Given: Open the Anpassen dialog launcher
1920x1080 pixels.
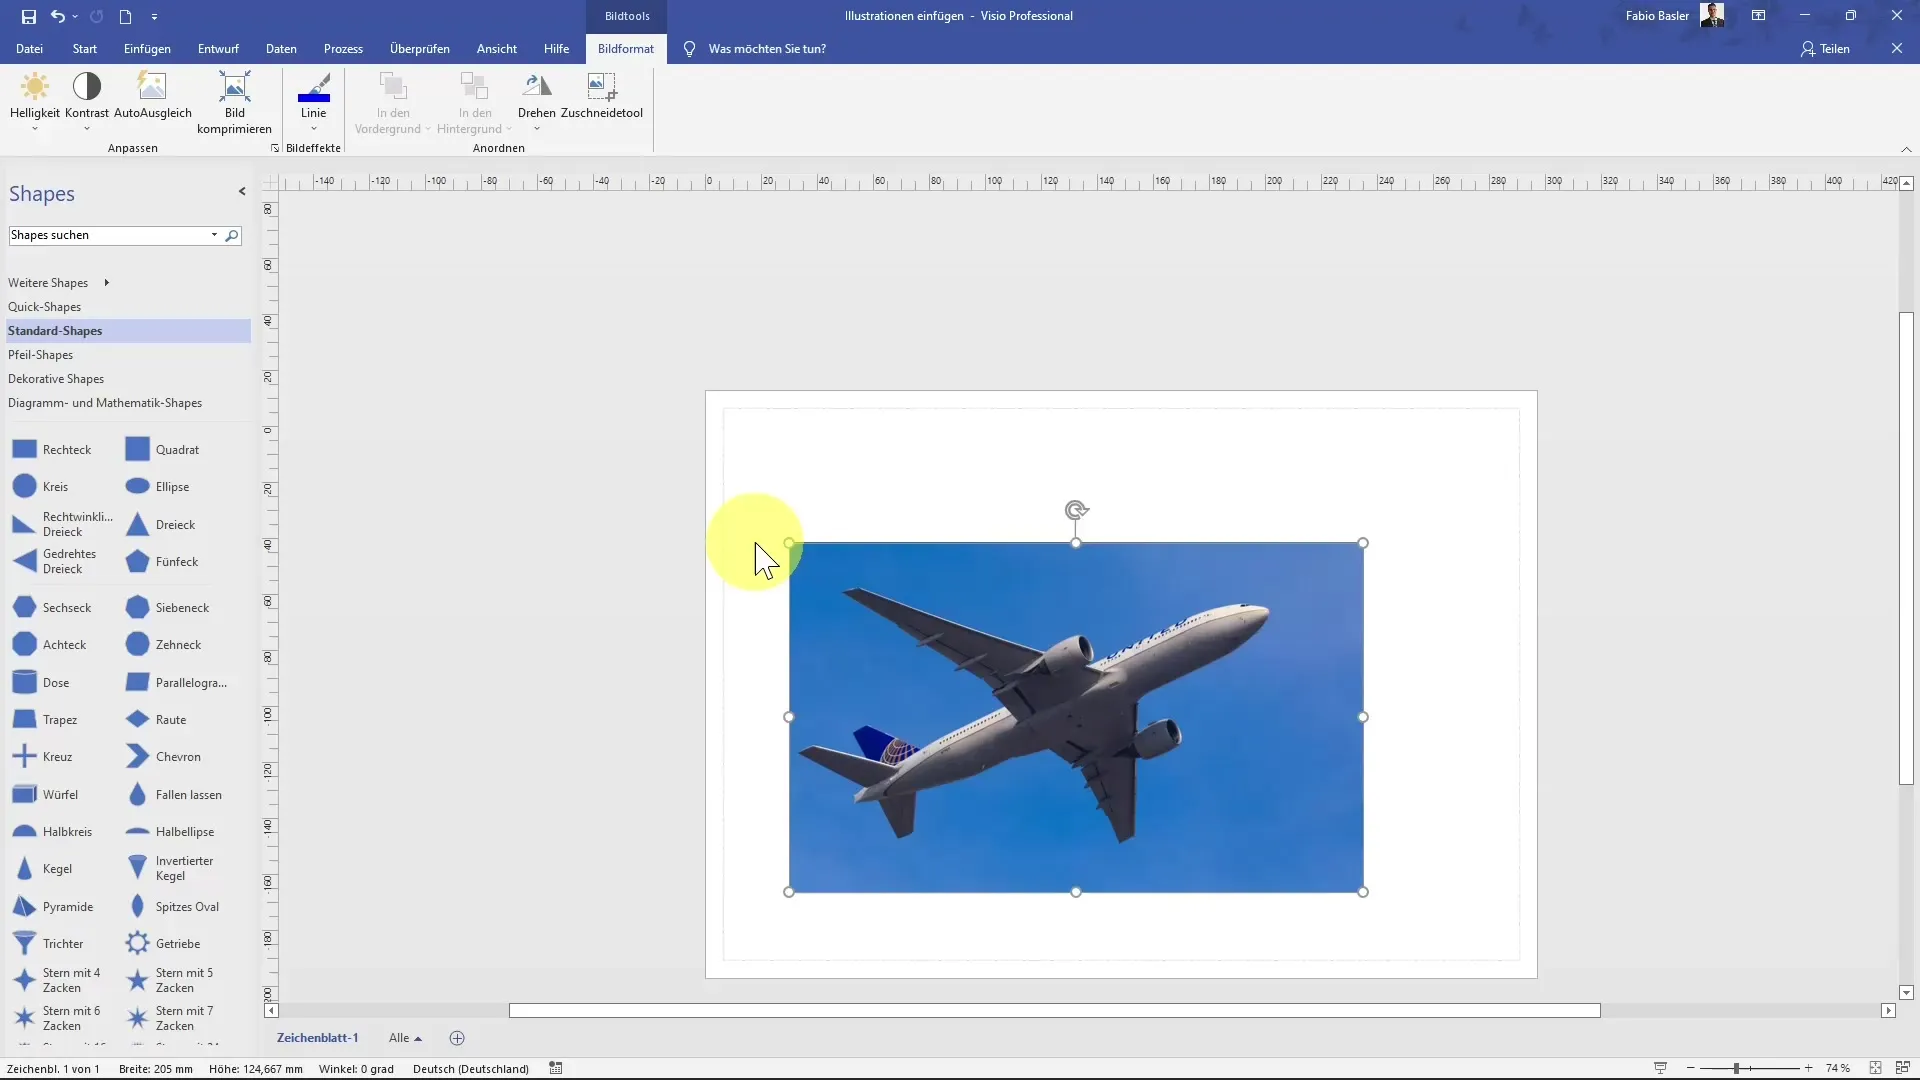Looking at the screenshot, I should point(275,149).
